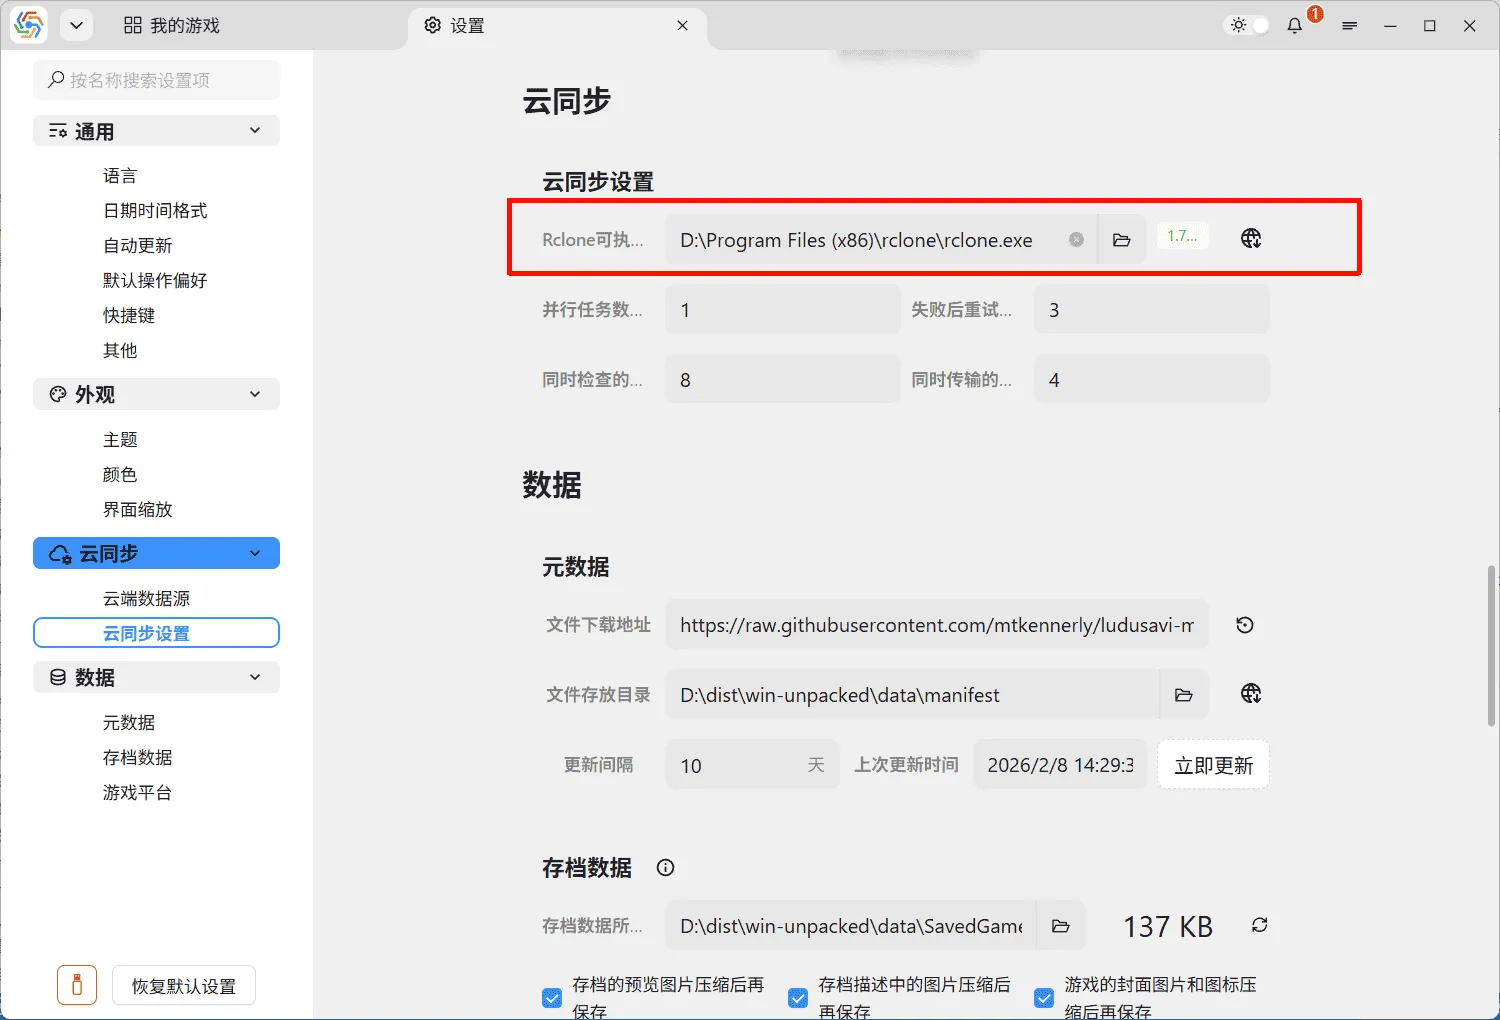Screen dimensions: 1500x1020
Task: Browse for rclone.exe using folder icon
Action: point(1122,239)
